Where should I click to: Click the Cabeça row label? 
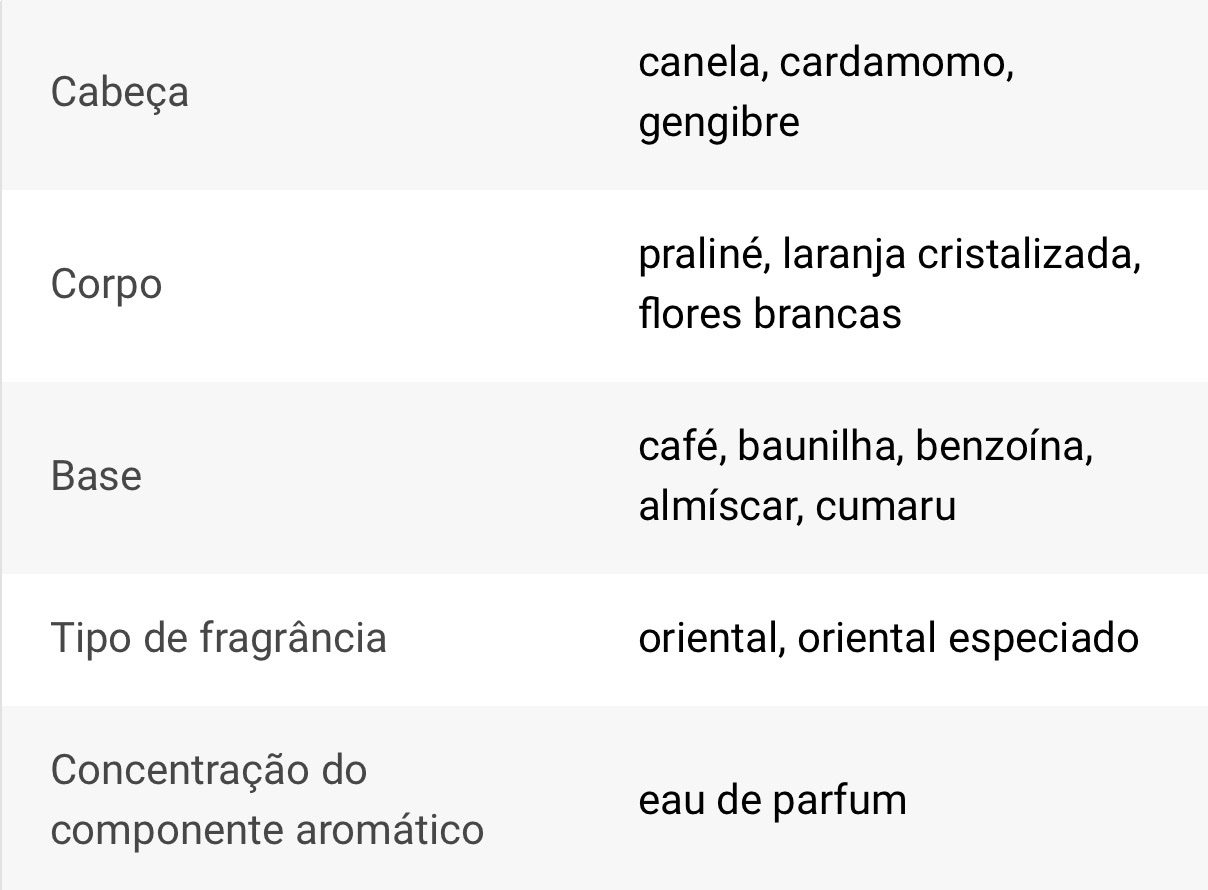(119, 93)
